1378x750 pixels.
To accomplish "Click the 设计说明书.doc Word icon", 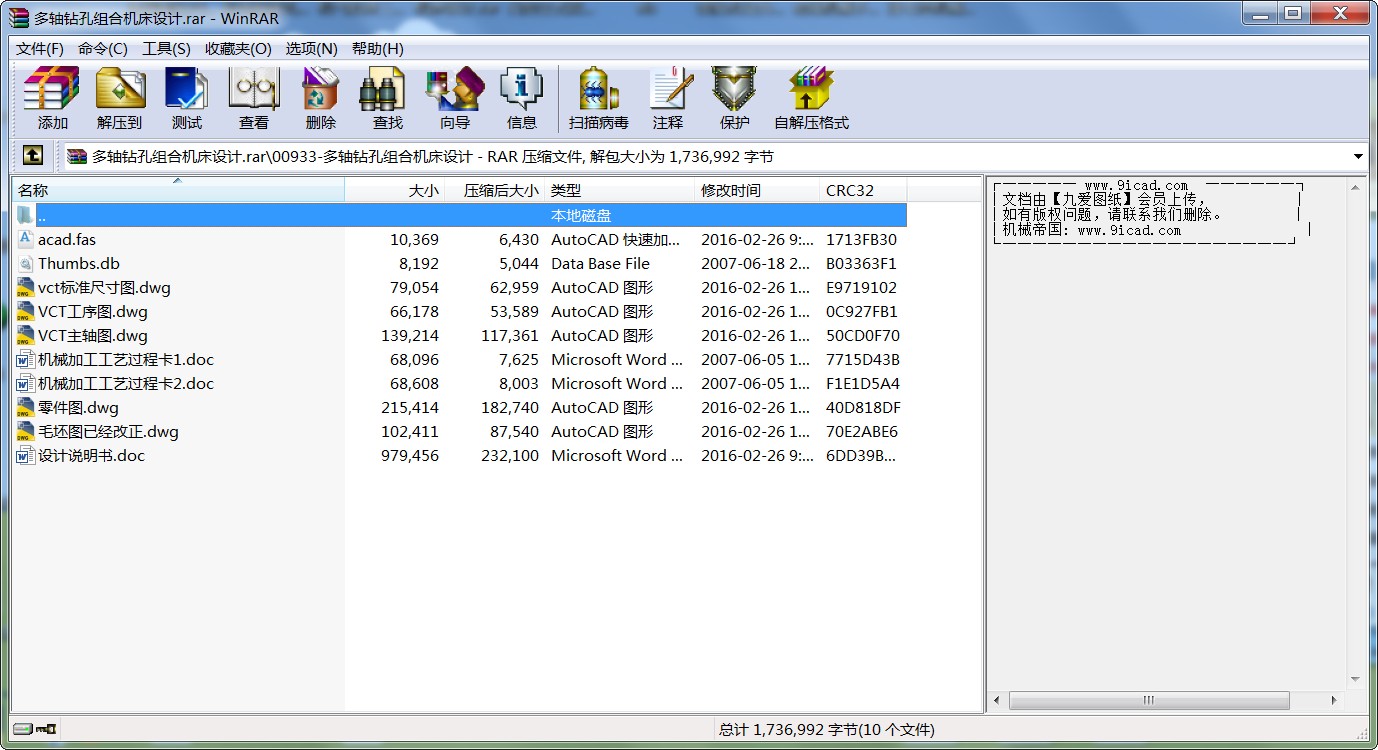I will pos(26,455).
